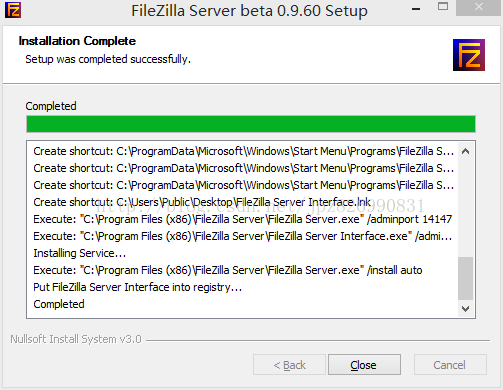Select the first Create shortcut log line
The height and width of the screenshot is (390, 503).
tap(243, 151)
